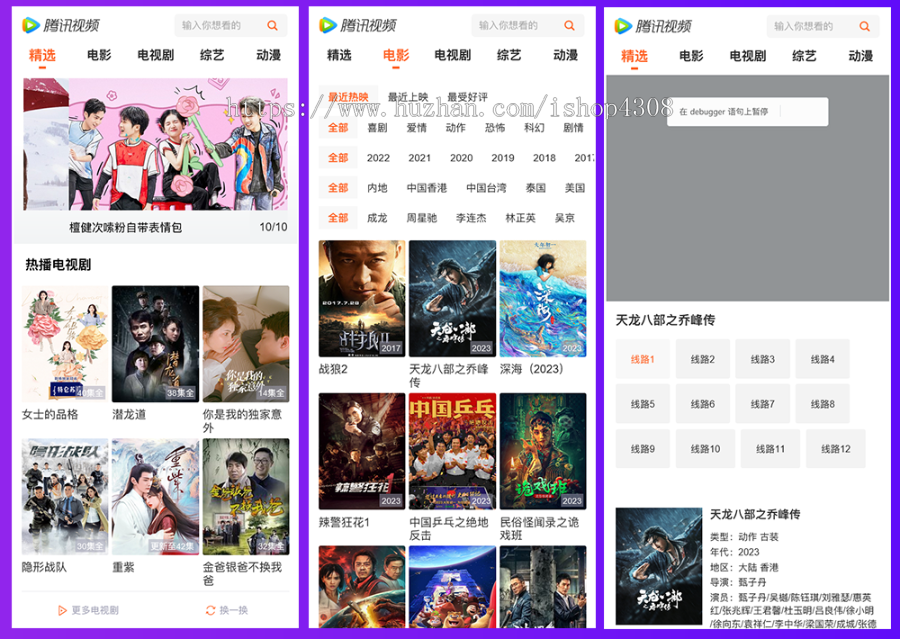The height and width of the screenshot is (639, 900).
Task: Open 战狼2 movie poster
Action: 362,299
